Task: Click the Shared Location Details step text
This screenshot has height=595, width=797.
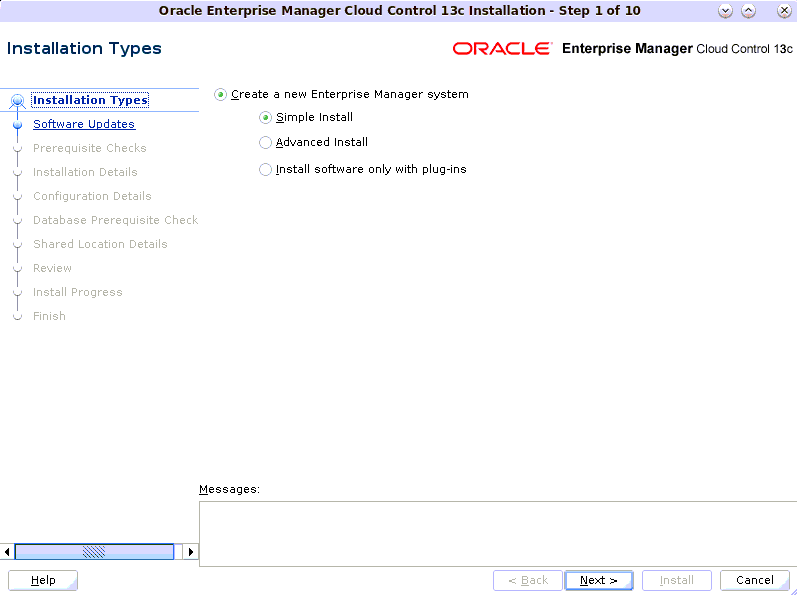Action: pyautogui.click(x=100, y=244)
